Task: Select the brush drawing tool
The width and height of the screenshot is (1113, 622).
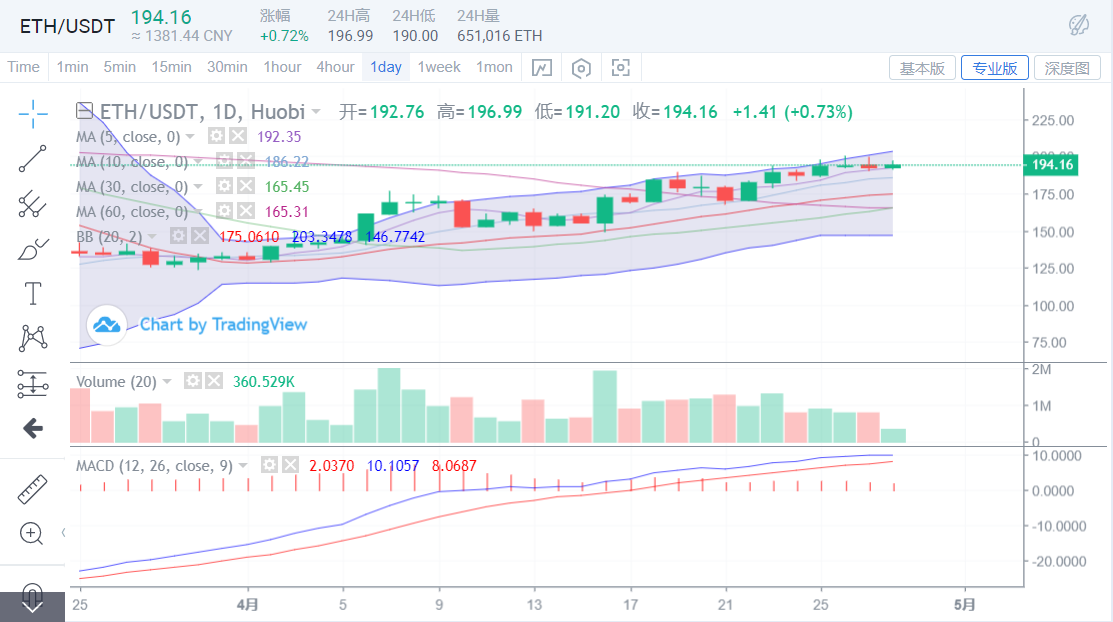Action: point(33,247)
